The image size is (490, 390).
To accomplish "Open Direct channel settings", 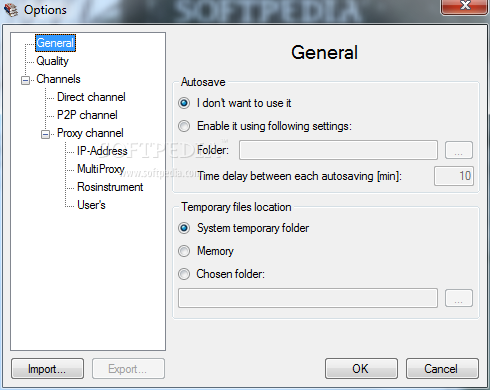I will coord(91,97).
